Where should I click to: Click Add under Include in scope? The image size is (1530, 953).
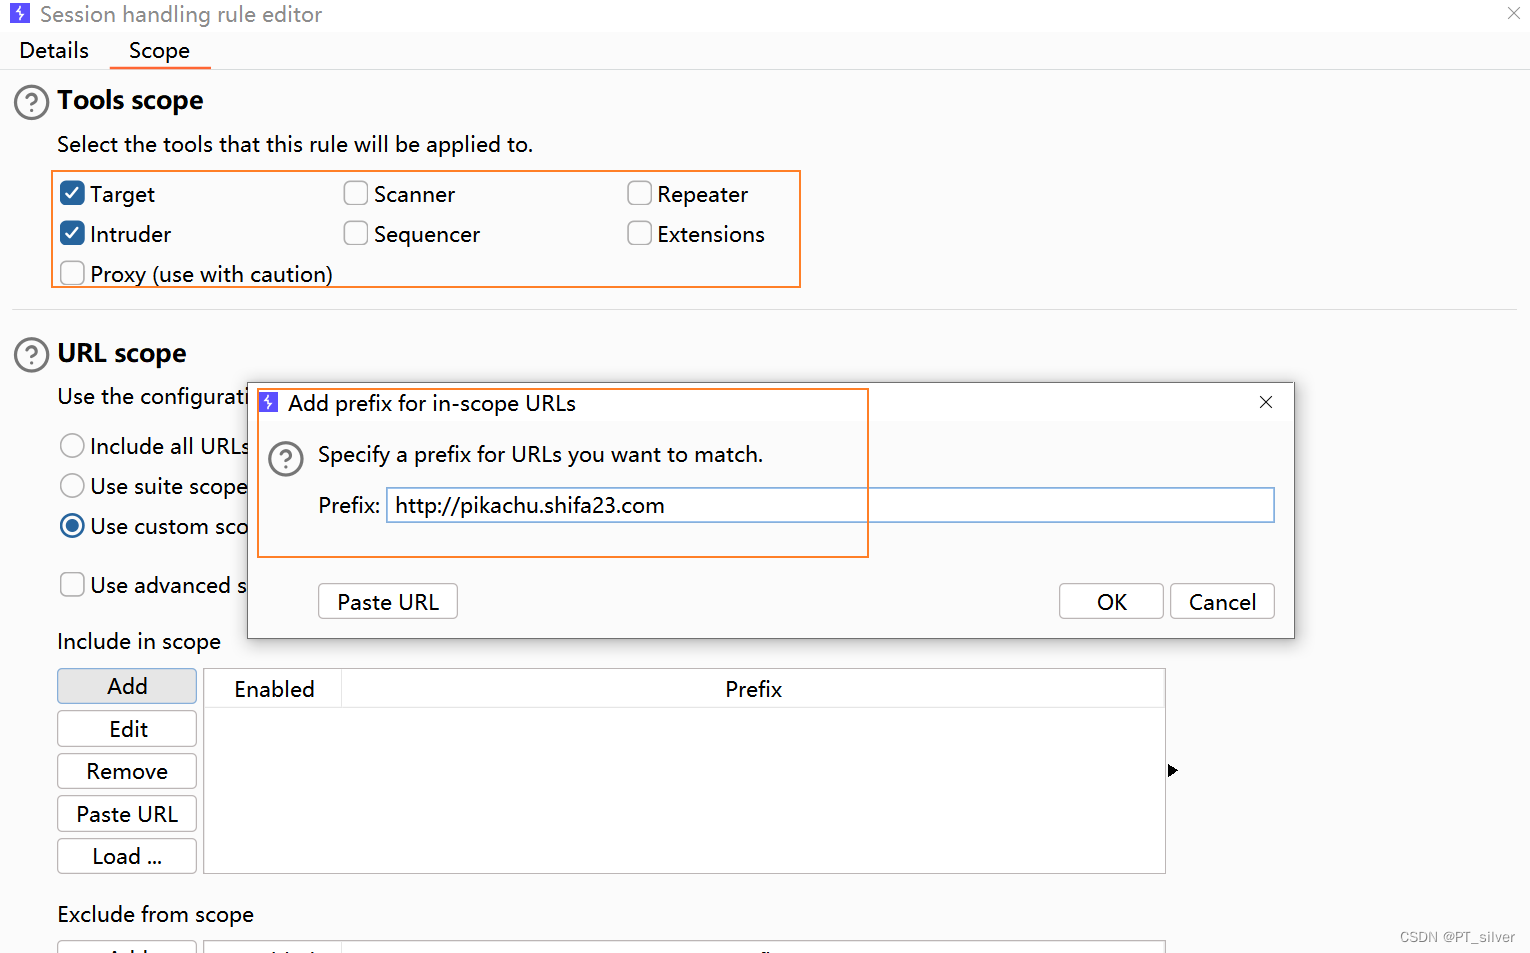[127, 686]
